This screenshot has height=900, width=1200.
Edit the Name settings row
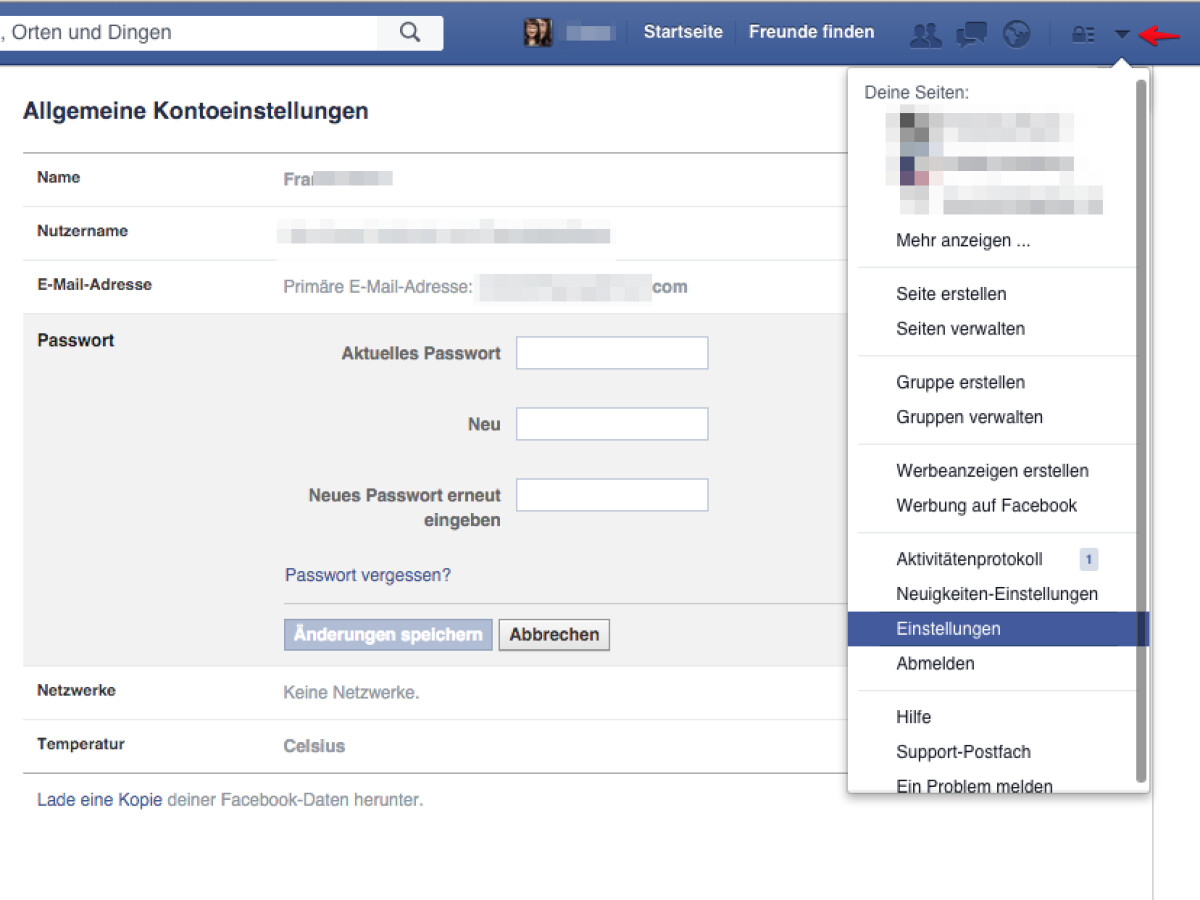pyautogui.click(x=437, y=179)
